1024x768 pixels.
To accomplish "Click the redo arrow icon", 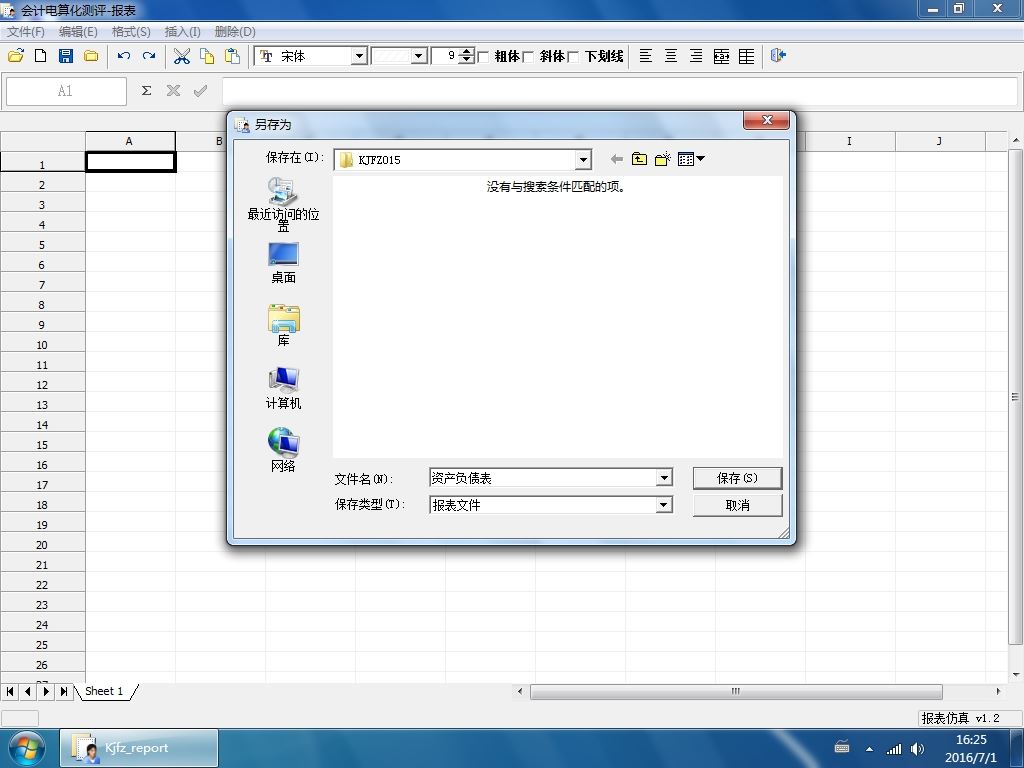I will 149,56.
